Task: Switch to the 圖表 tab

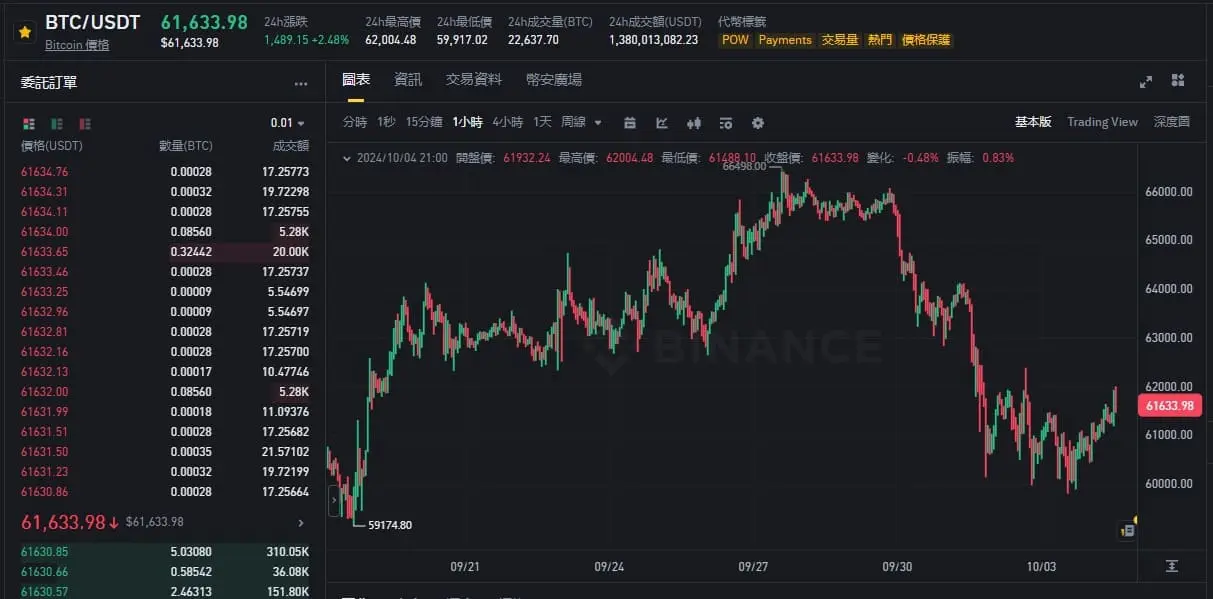Action: [x=356, y=79]
